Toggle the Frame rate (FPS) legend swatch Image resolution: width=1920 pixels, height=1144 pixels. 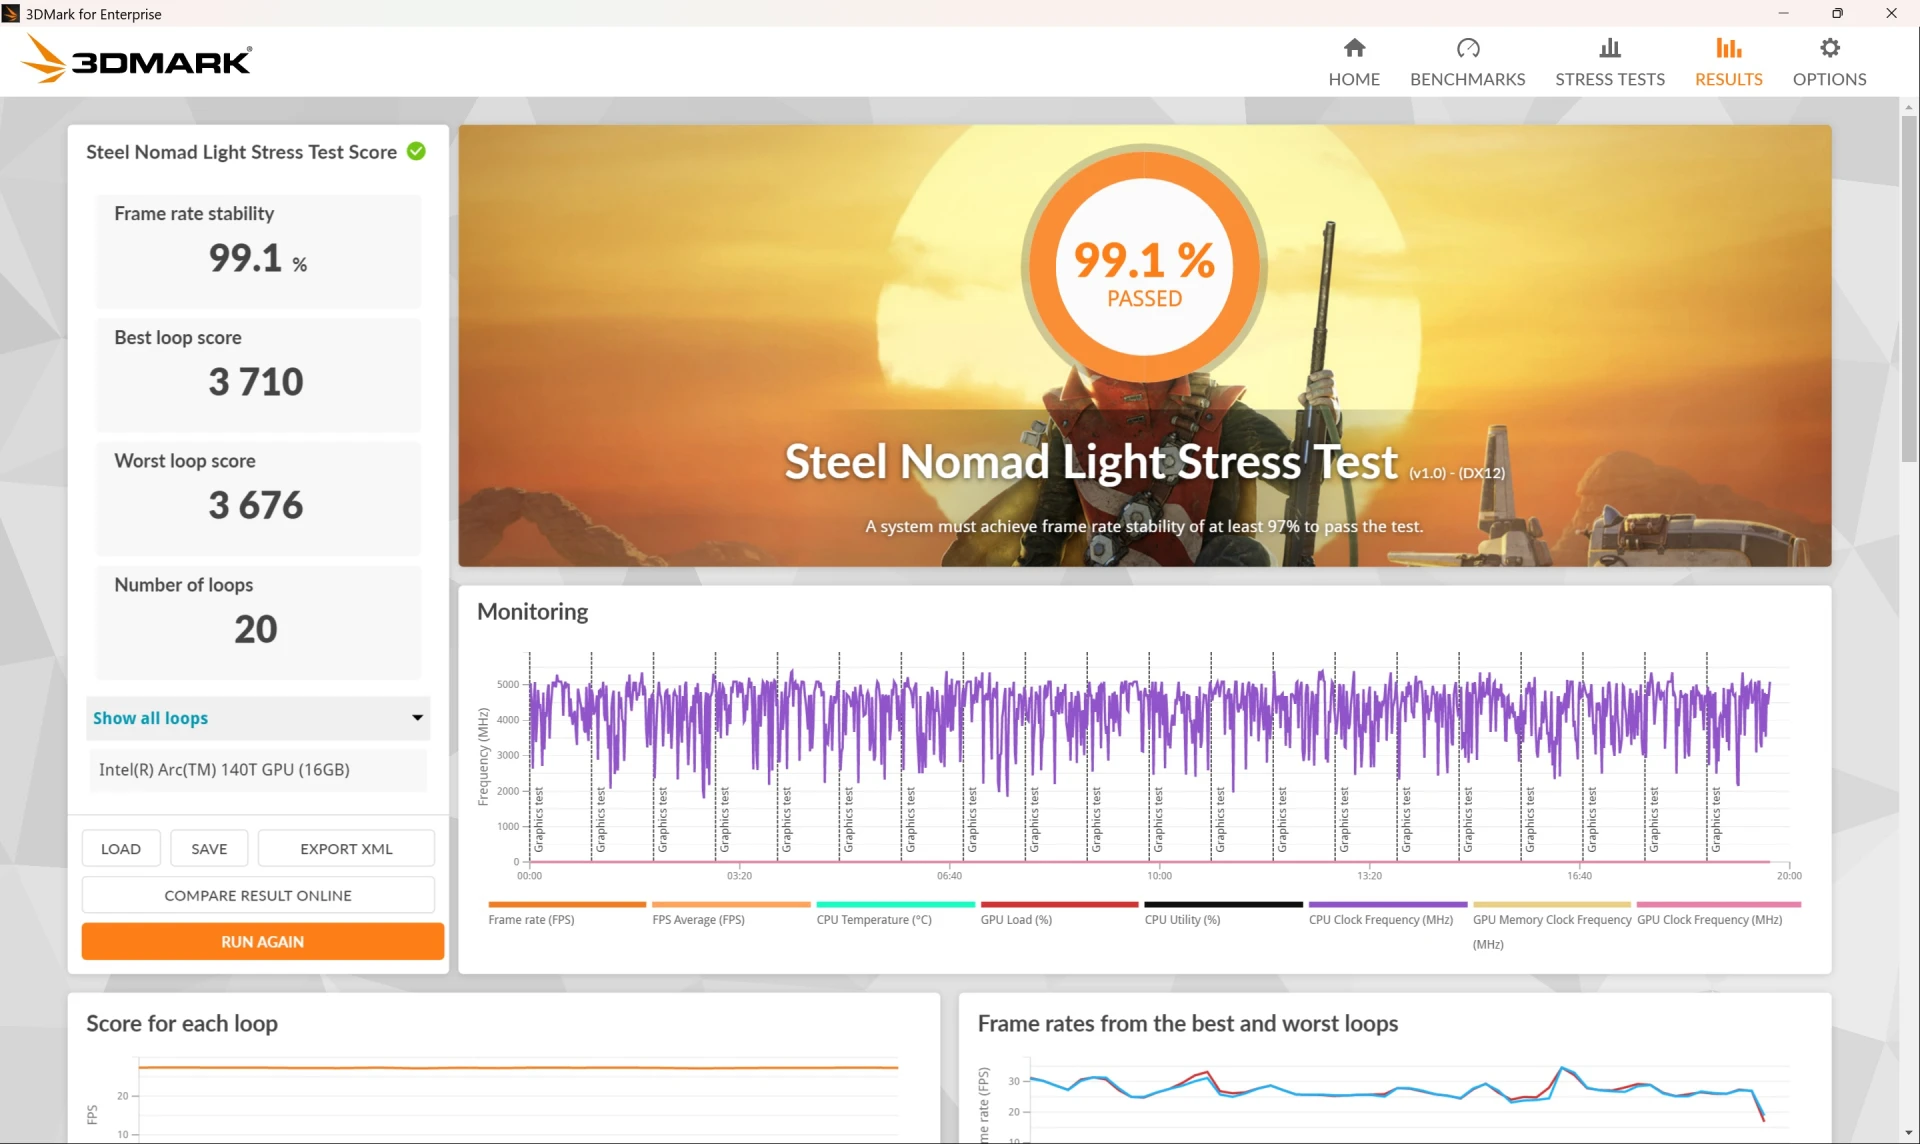coord(567,905)
